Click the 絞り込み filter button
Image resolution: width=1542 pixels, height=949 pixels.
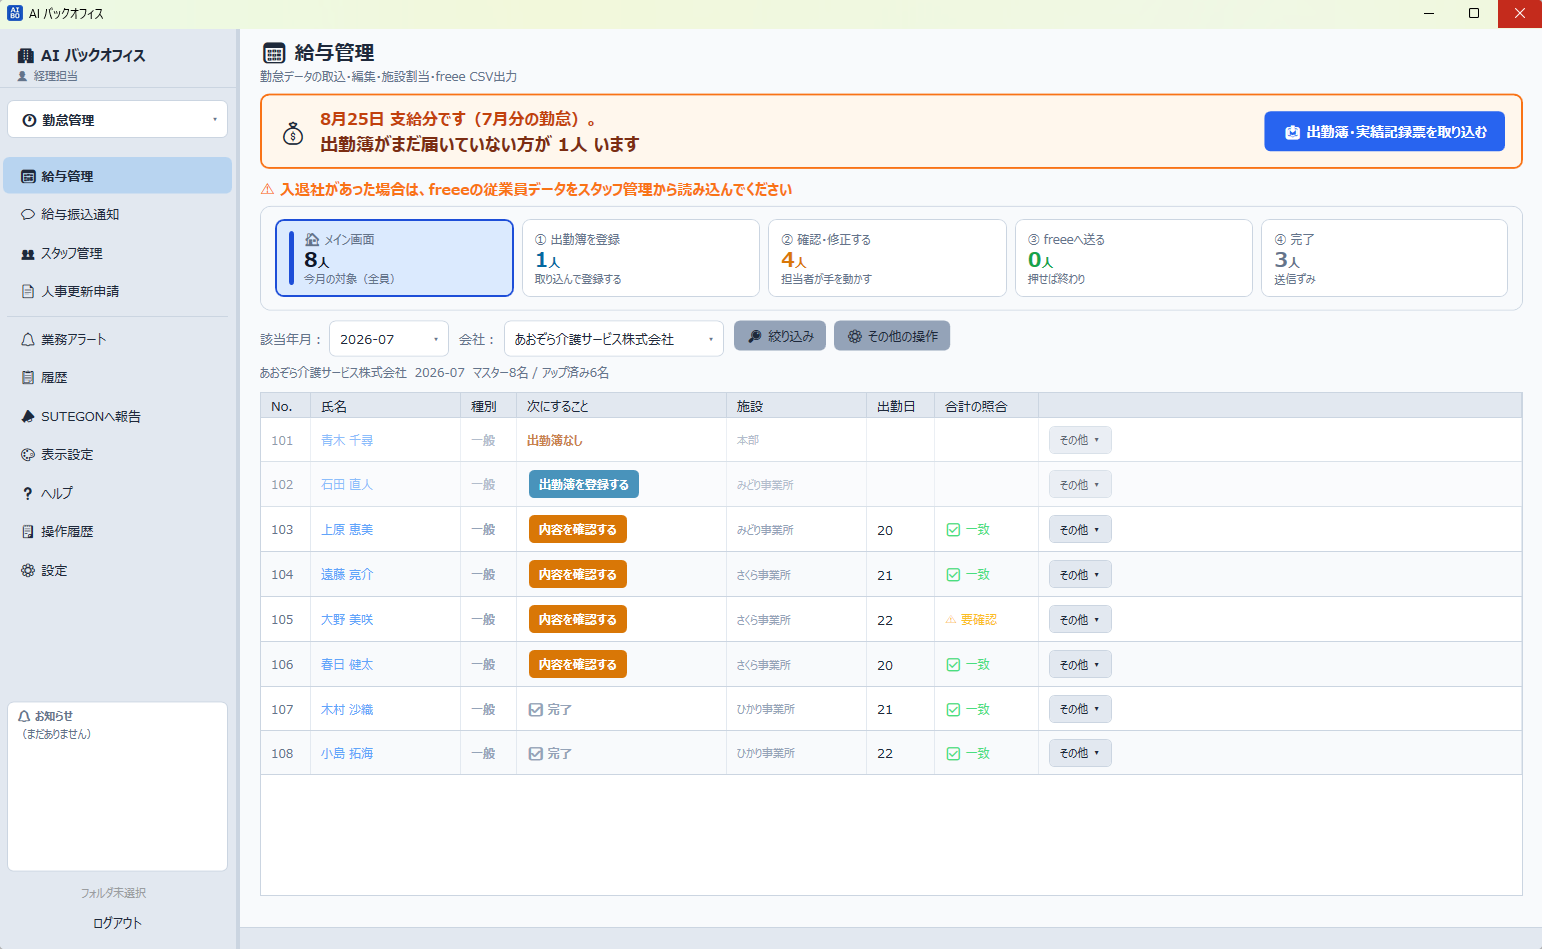pyautogui.click(x=780, y=336)
